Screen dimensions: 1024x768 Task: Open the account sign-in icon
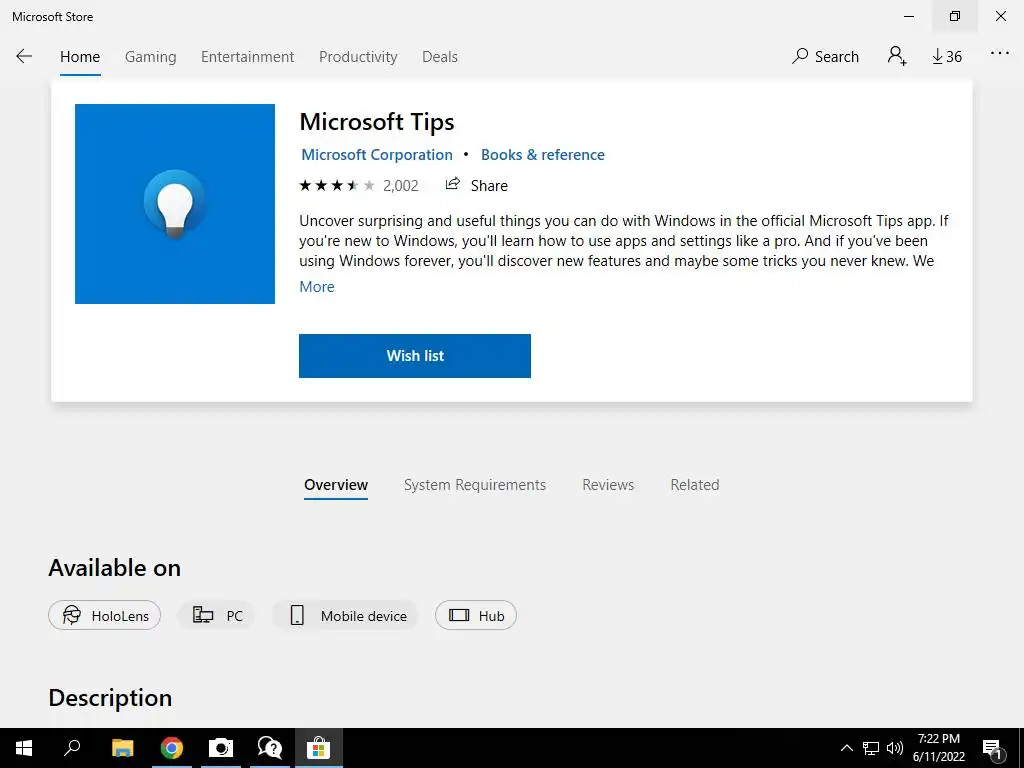pos(897,56)
